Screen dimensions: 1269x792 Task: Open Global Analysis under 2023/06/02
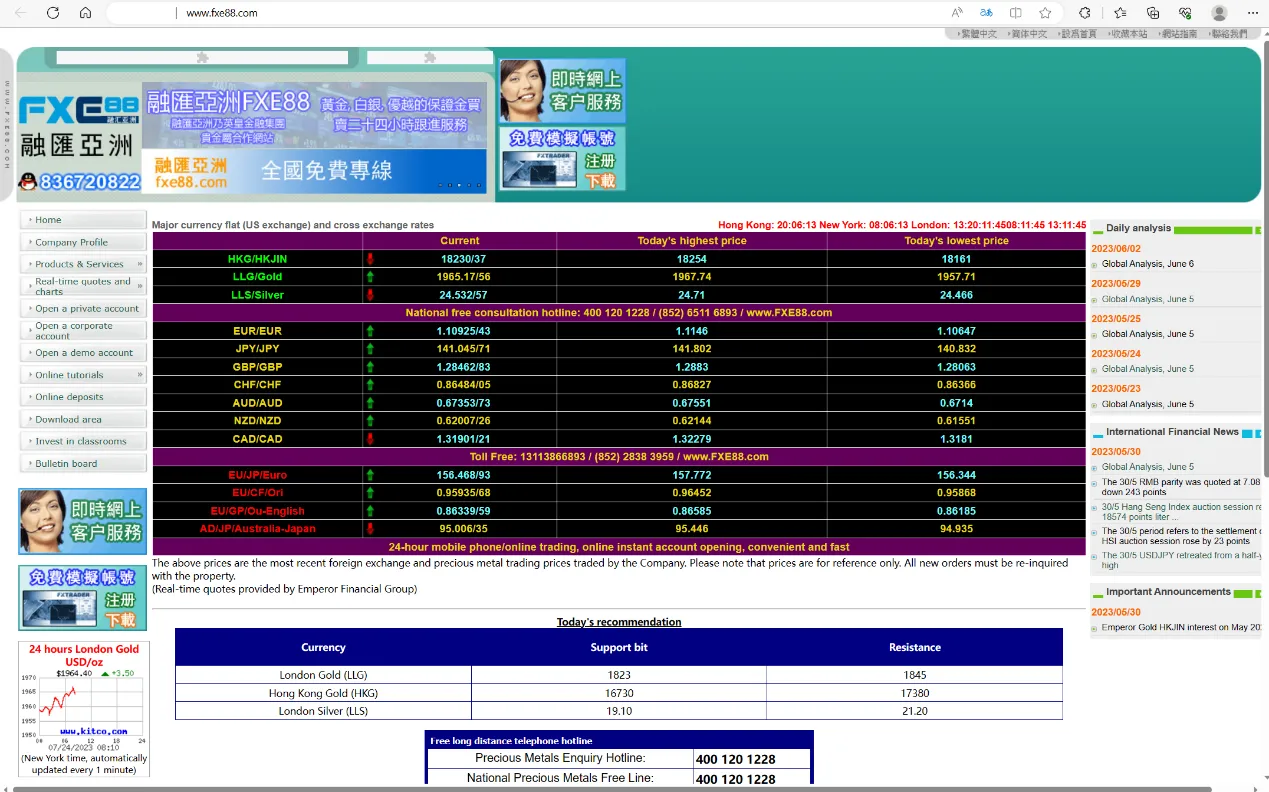point(1147,264)
